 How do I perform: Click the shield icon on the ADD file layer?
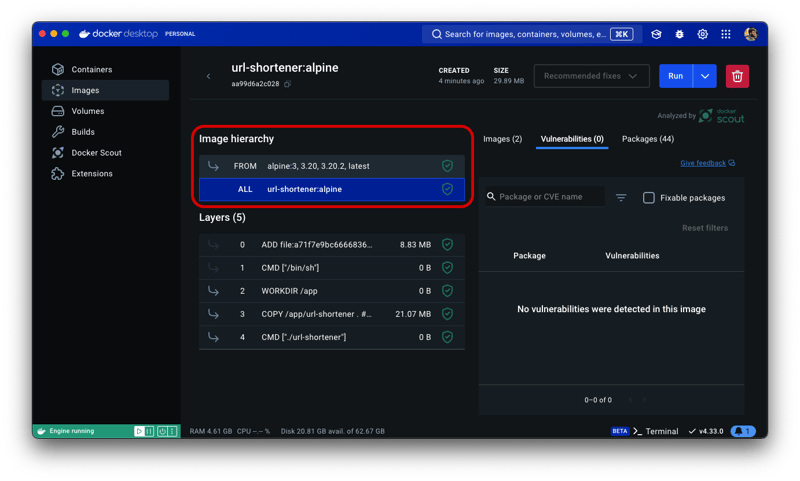pos(447,245)
